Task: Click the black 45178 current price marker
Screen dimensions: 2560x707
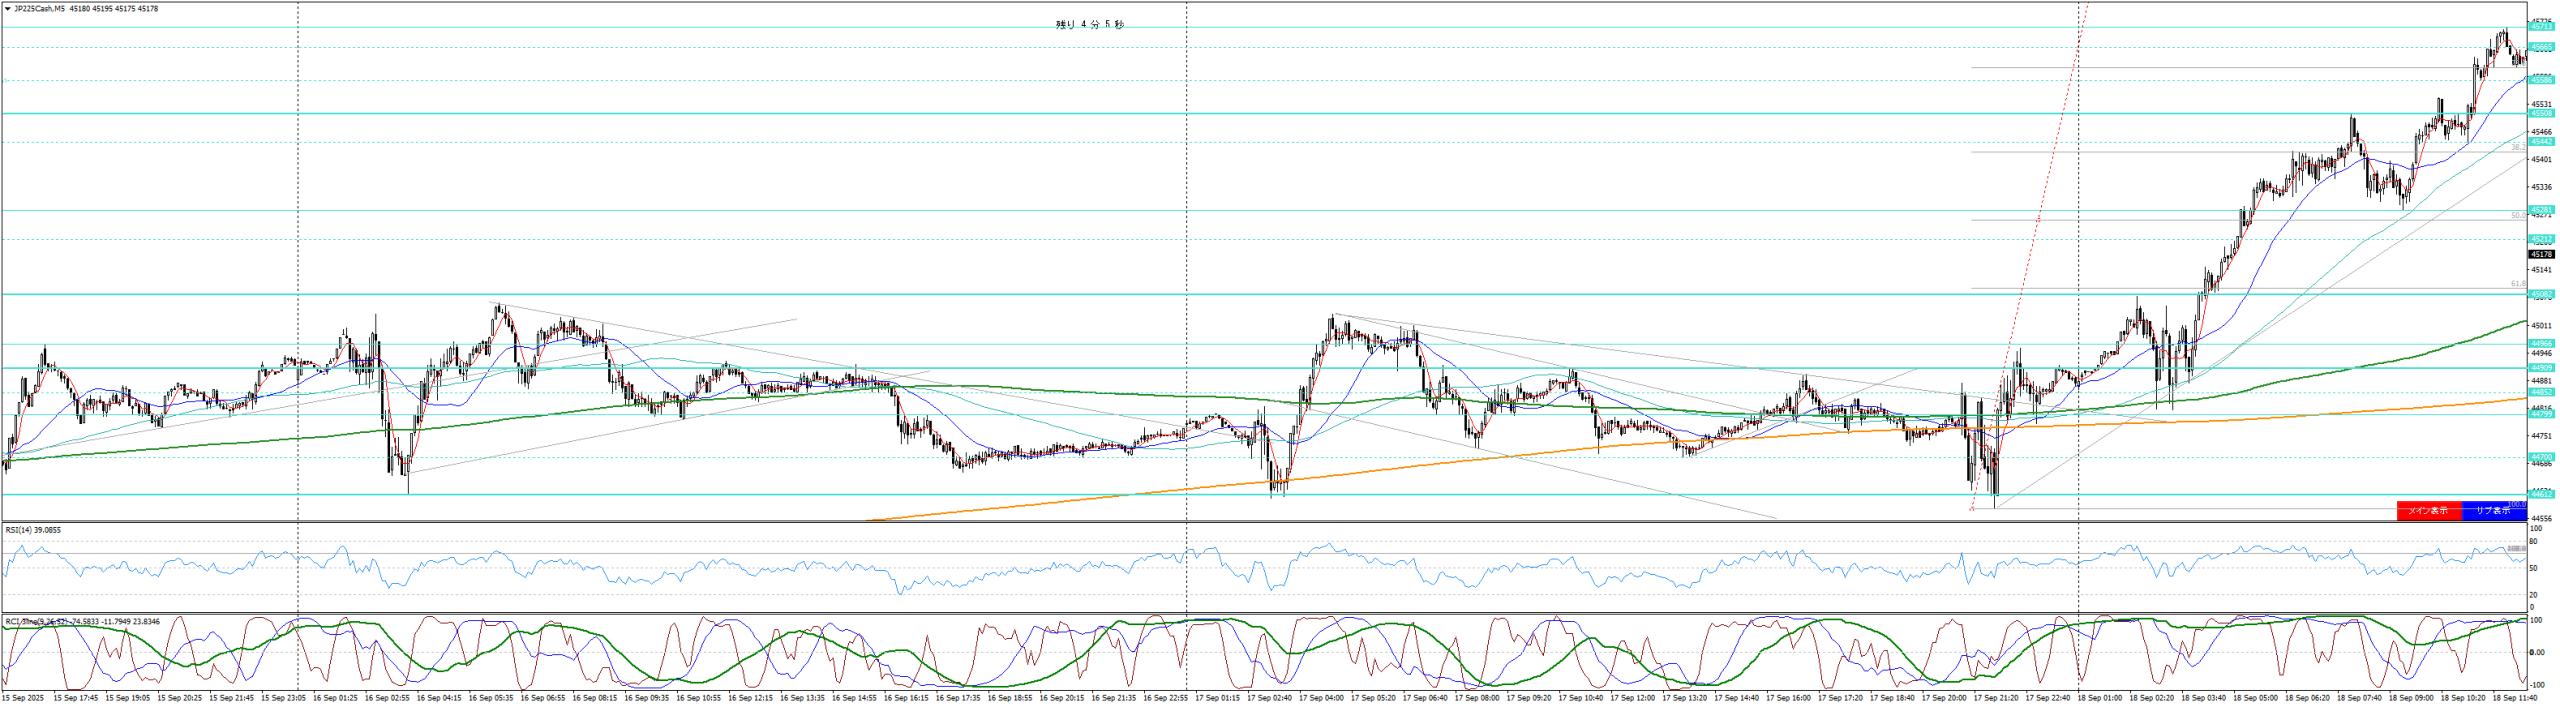Action: click(x=2541, y=255)
